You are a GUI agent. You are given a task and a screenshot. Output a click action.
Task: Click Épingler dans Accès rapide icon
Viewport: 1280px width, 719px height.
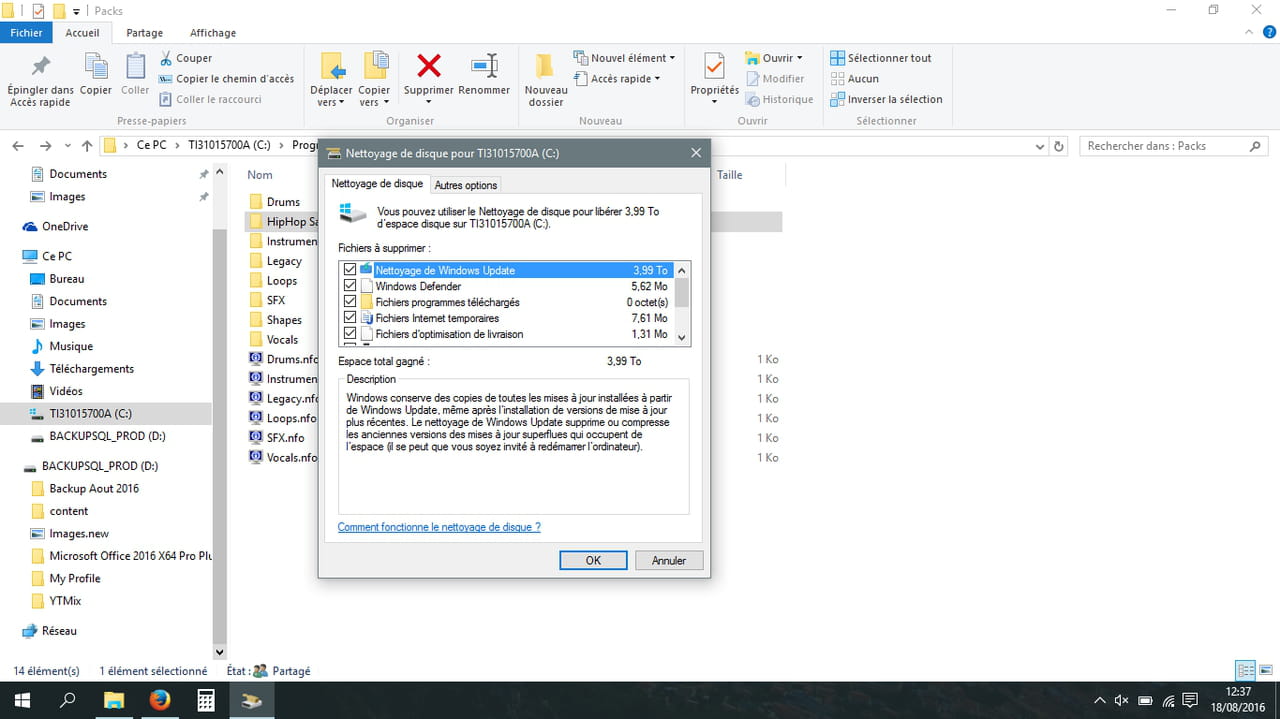[41, 67]
